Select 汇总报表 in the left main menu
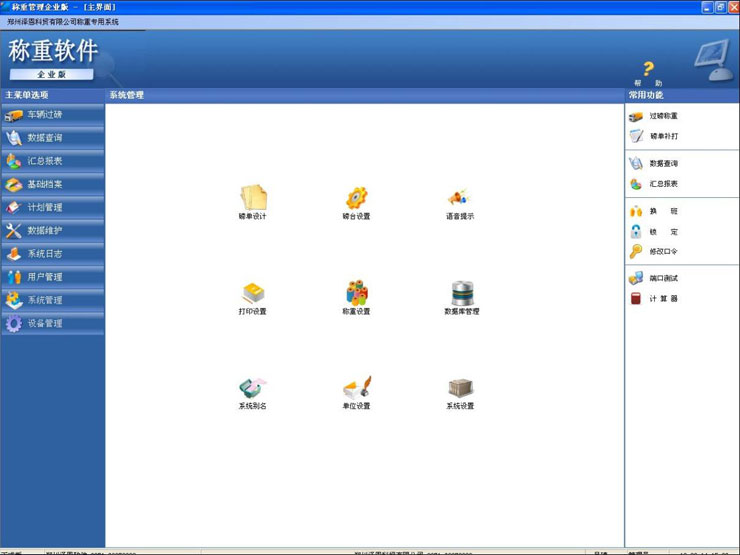Image resolution: width=740 pixels, height=555 pixels. [x=52, y=161]
